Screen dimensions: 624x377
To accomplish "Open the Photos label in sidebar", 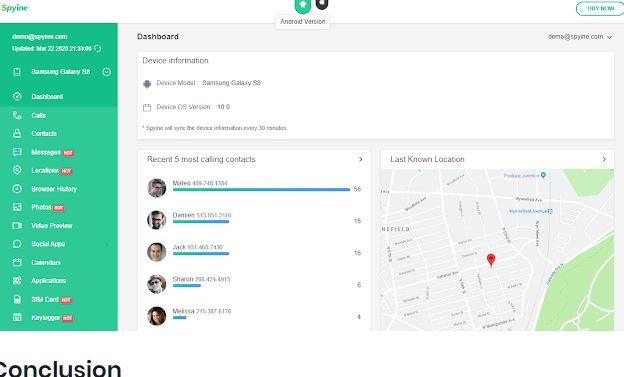I will [x=41, y=207].
